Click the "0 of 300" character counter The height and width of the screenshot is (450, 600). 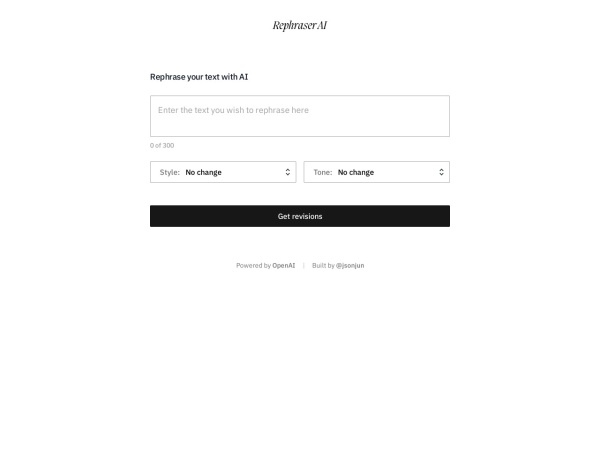(162, 145)
